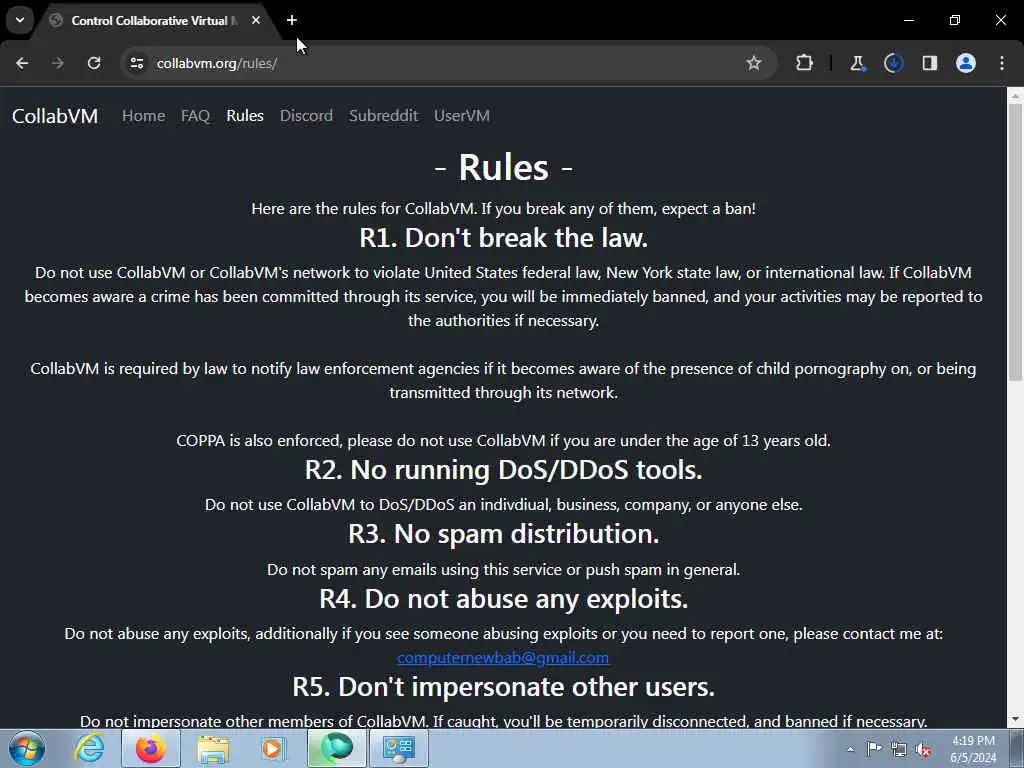Image resolution: width=1024 pixels, height=768 pixels.
Task: Click the muted volume tray icon
Action: tap(923, 750)
